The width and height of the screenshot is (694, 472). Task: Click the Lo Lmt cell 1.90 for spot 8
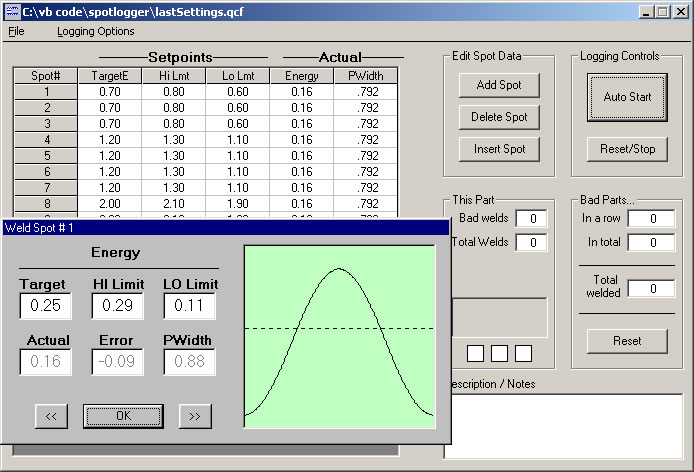point(238,204)
